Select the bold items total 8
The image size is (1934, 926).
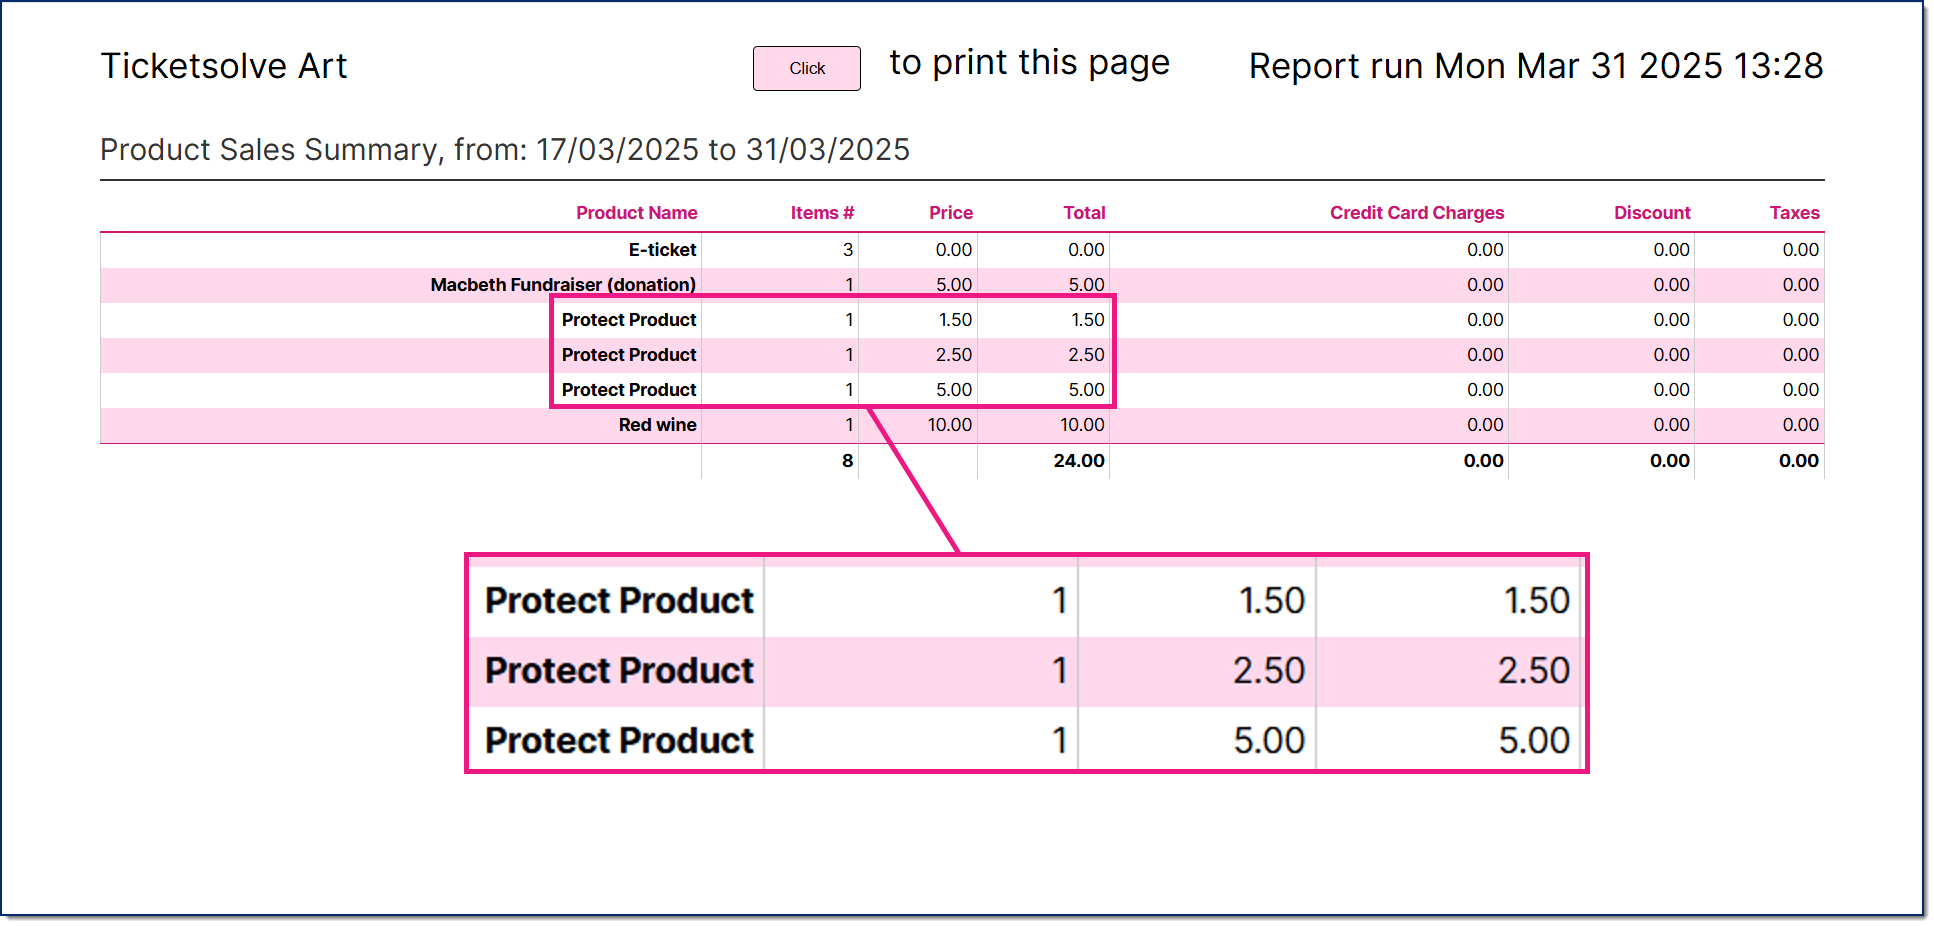848,461
